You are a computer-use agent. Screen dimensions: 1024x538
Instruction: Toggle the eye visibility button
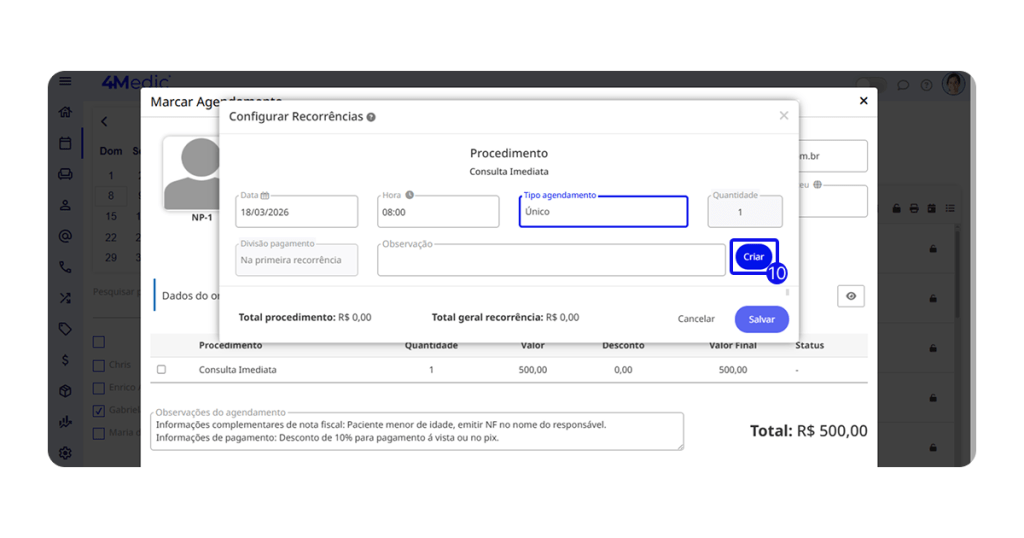(x=851, y=296)
